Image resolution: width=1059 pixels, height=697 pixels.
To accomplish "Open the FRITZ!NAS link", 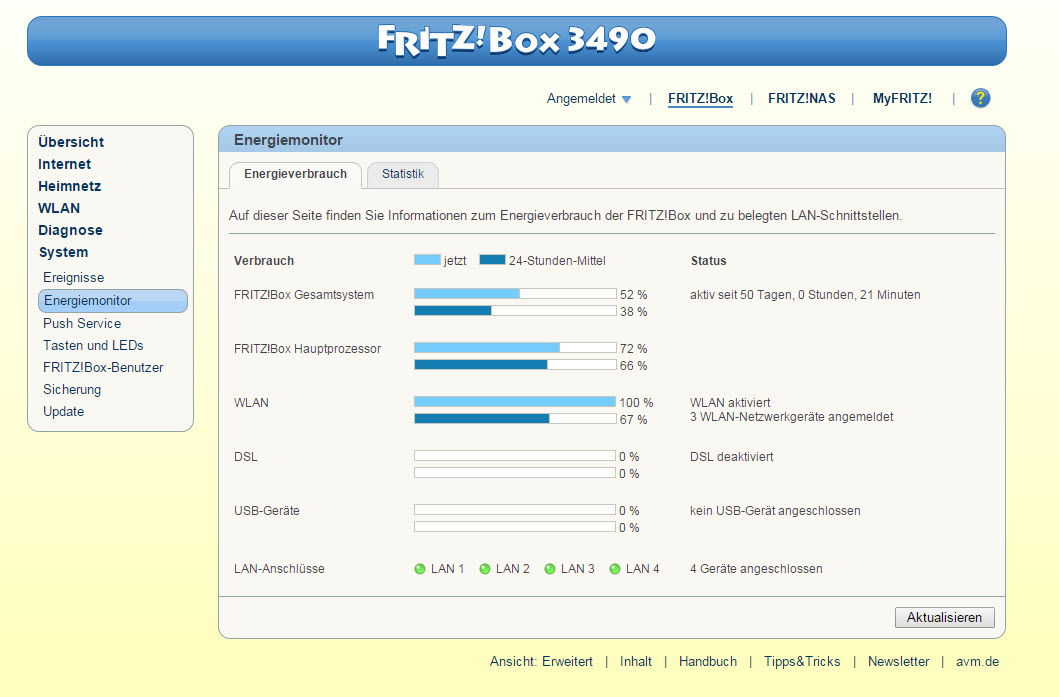I will [x=801, y=98].
